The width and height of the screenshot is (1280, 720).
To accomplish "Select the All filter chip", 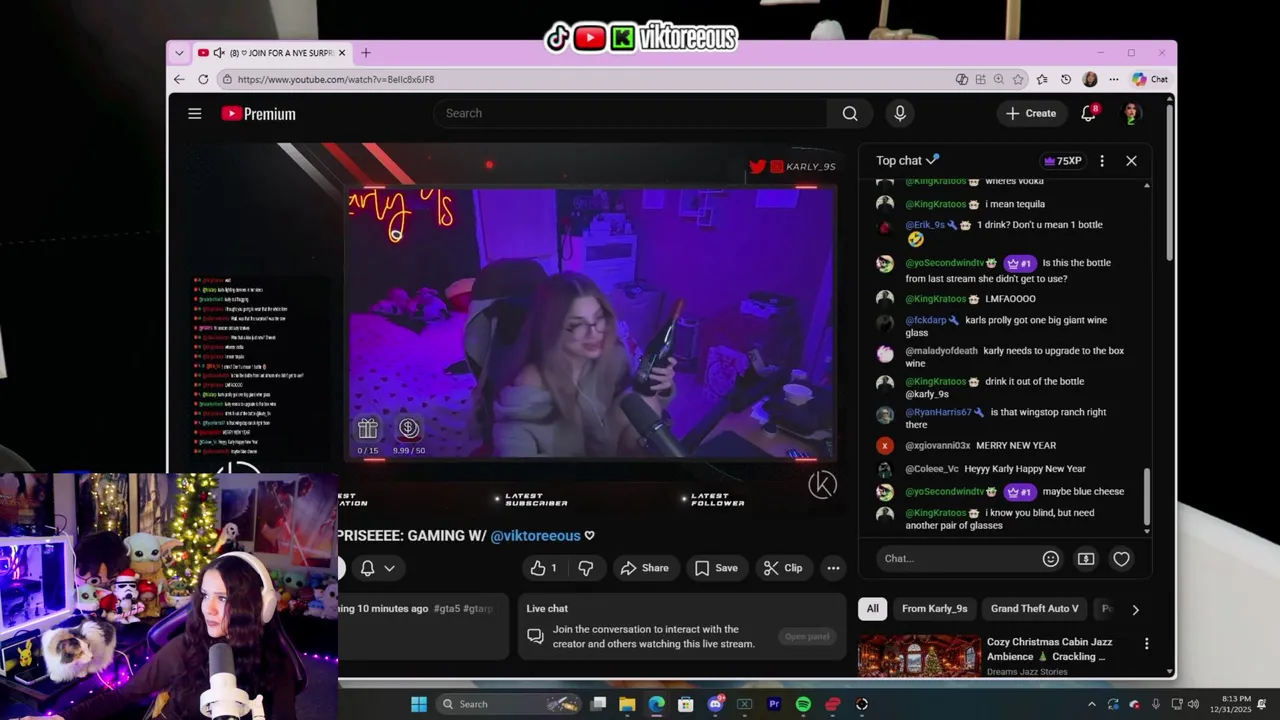I will tap(872, 609).
